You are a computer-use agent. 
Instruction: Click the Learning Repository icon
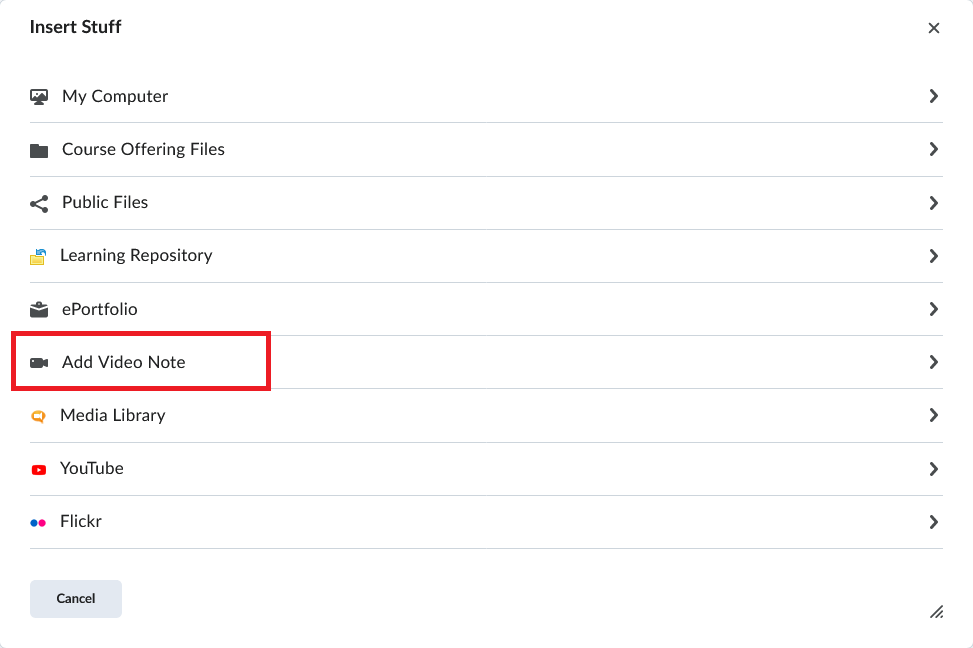38,256
